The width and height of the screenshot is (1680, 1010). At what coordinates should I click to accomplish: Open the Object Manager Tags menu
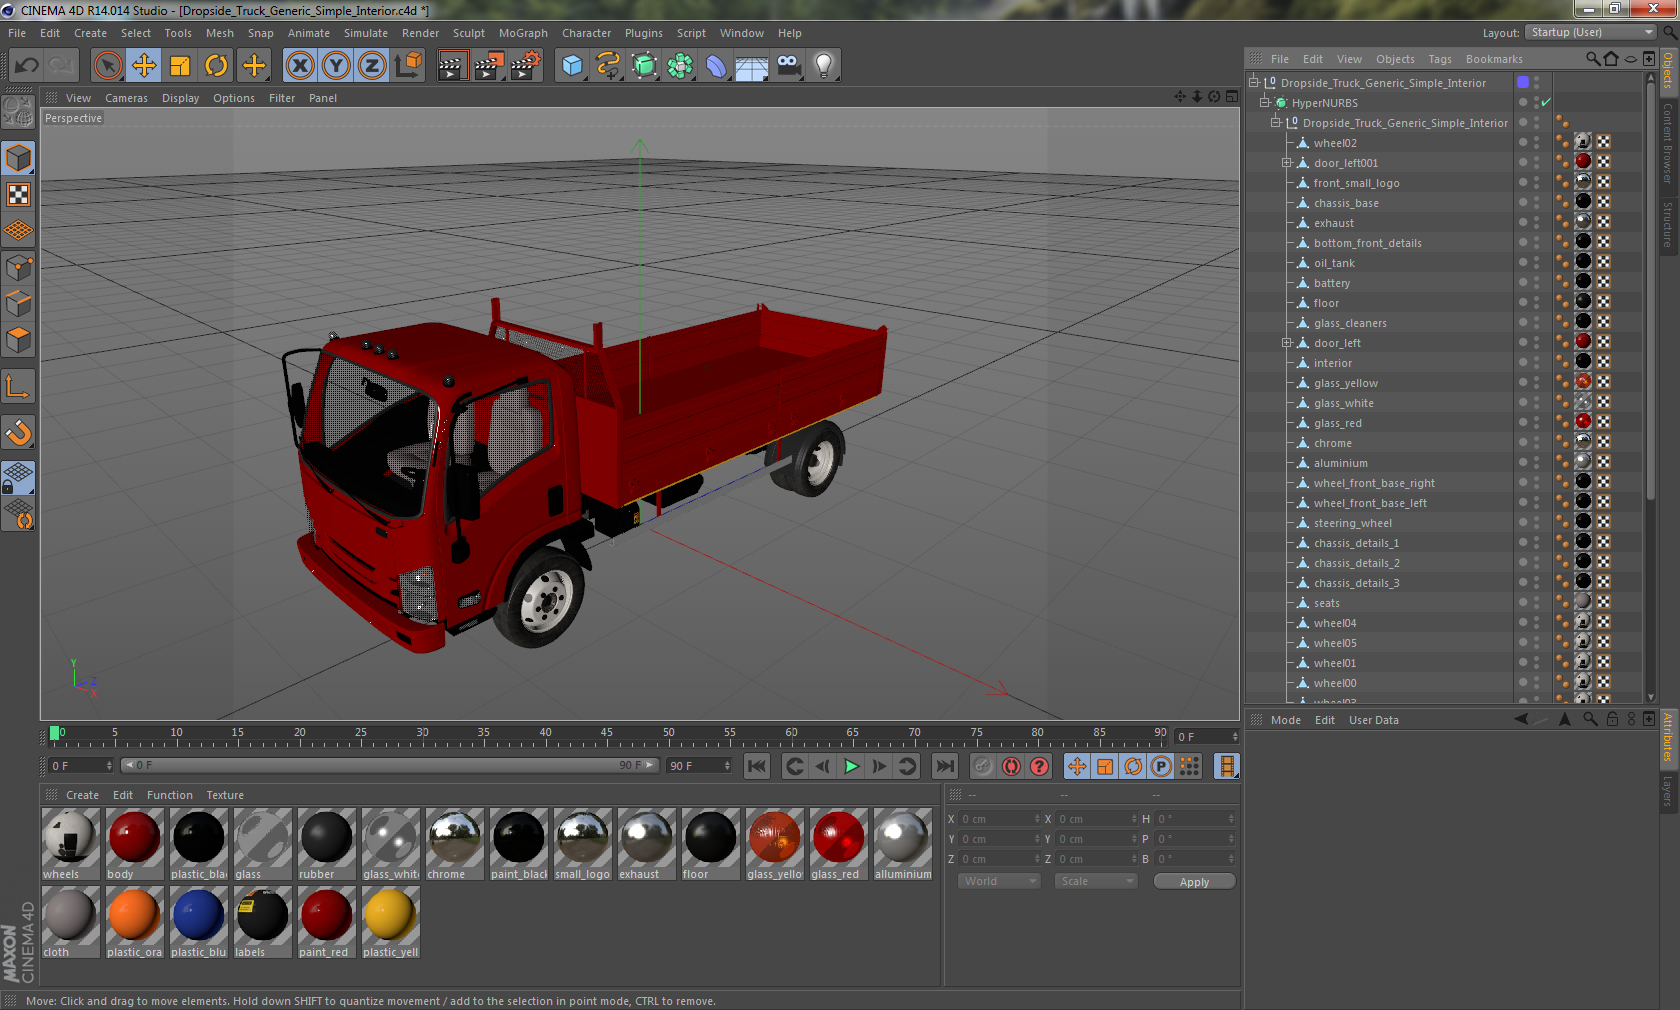(1439, 59)
